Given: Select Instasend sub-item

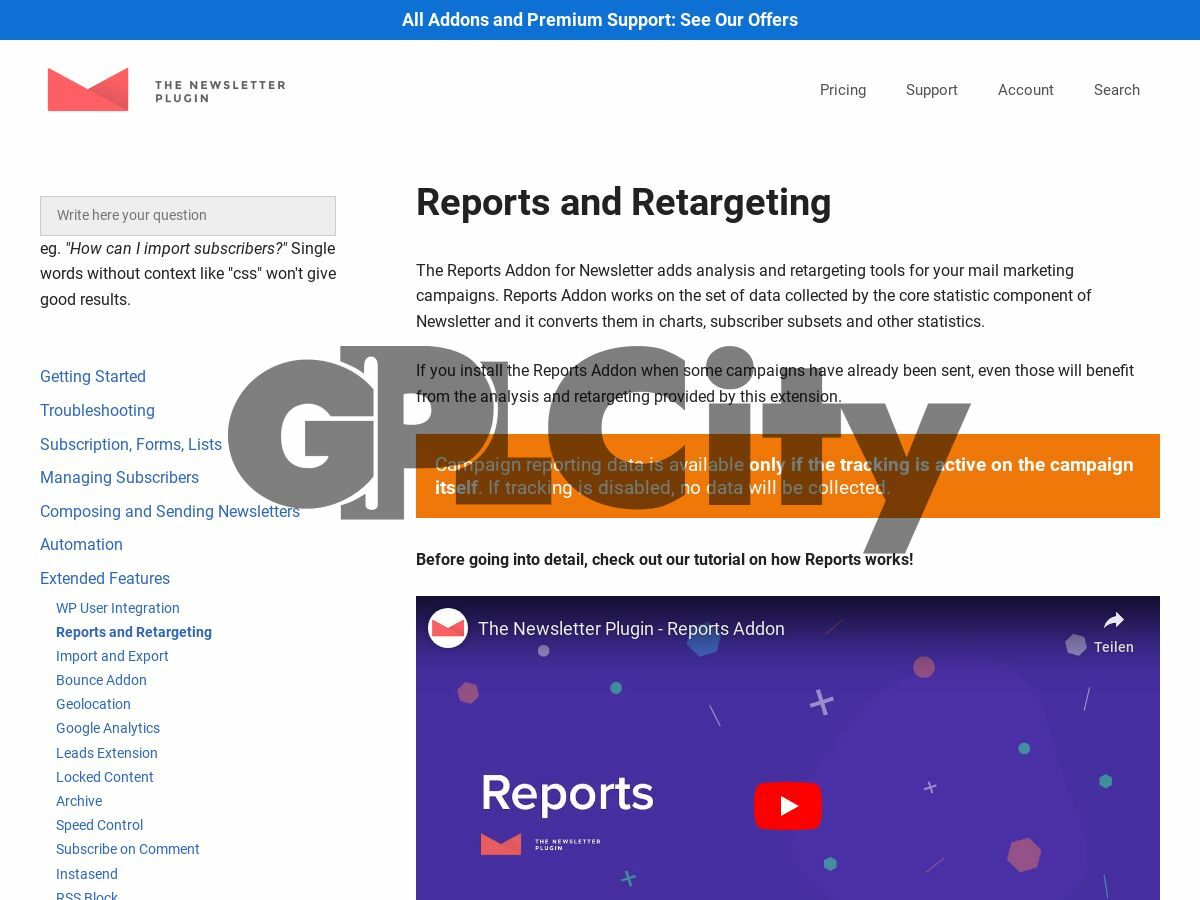Looking at the screenshot, I should point(87,874).
